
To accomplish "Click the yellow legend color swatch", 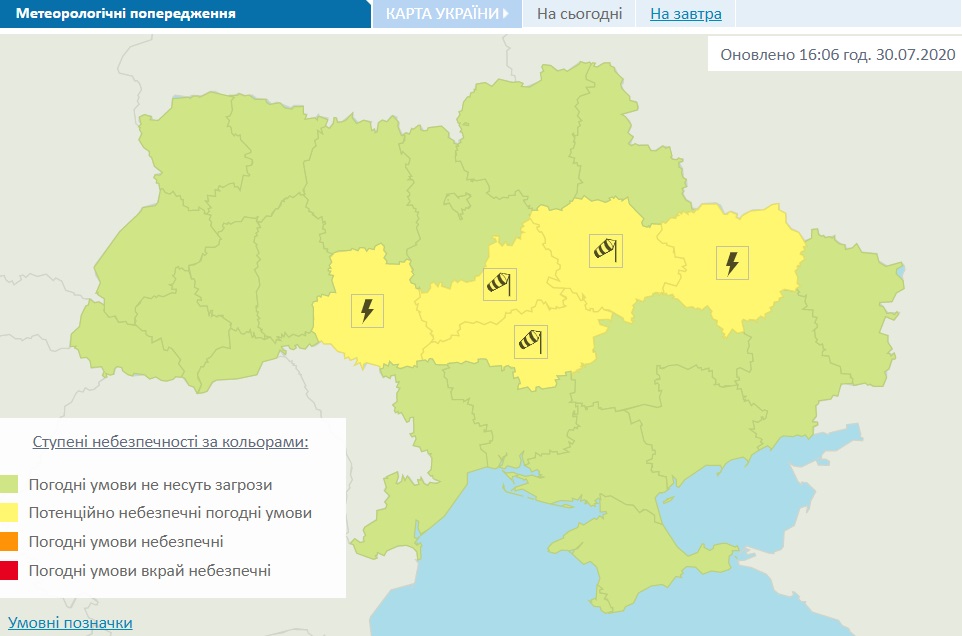I will coord(11,513).
